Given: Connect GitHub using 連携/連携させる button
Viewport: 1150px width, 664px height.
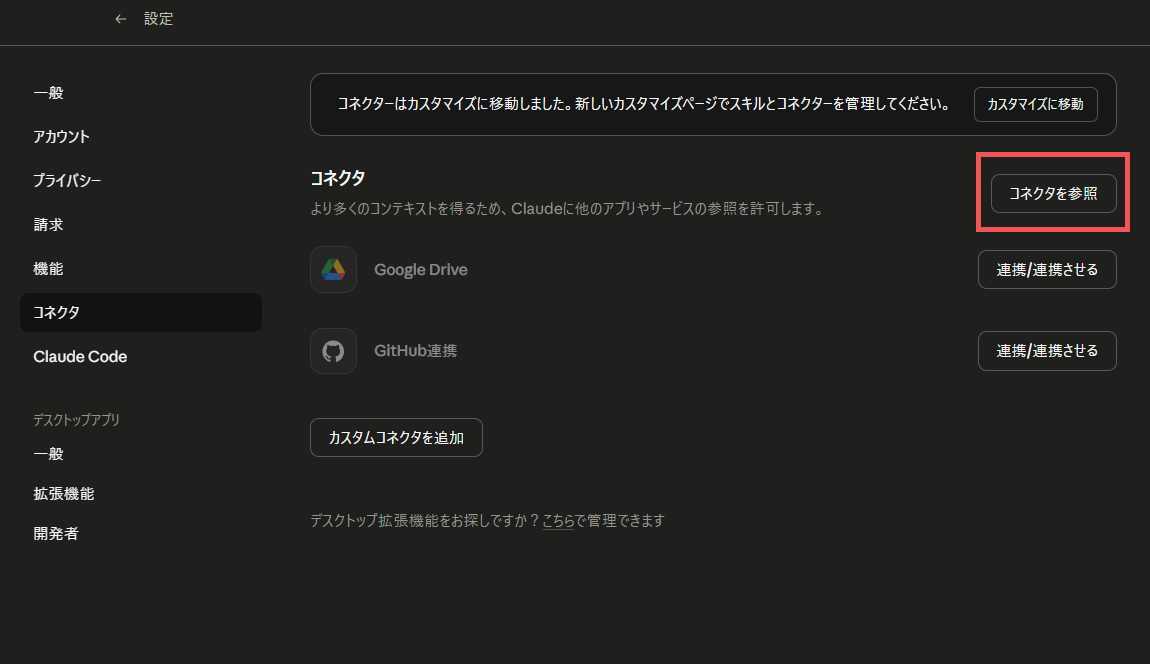Looking at the screenshot, I should (1046, 351).
